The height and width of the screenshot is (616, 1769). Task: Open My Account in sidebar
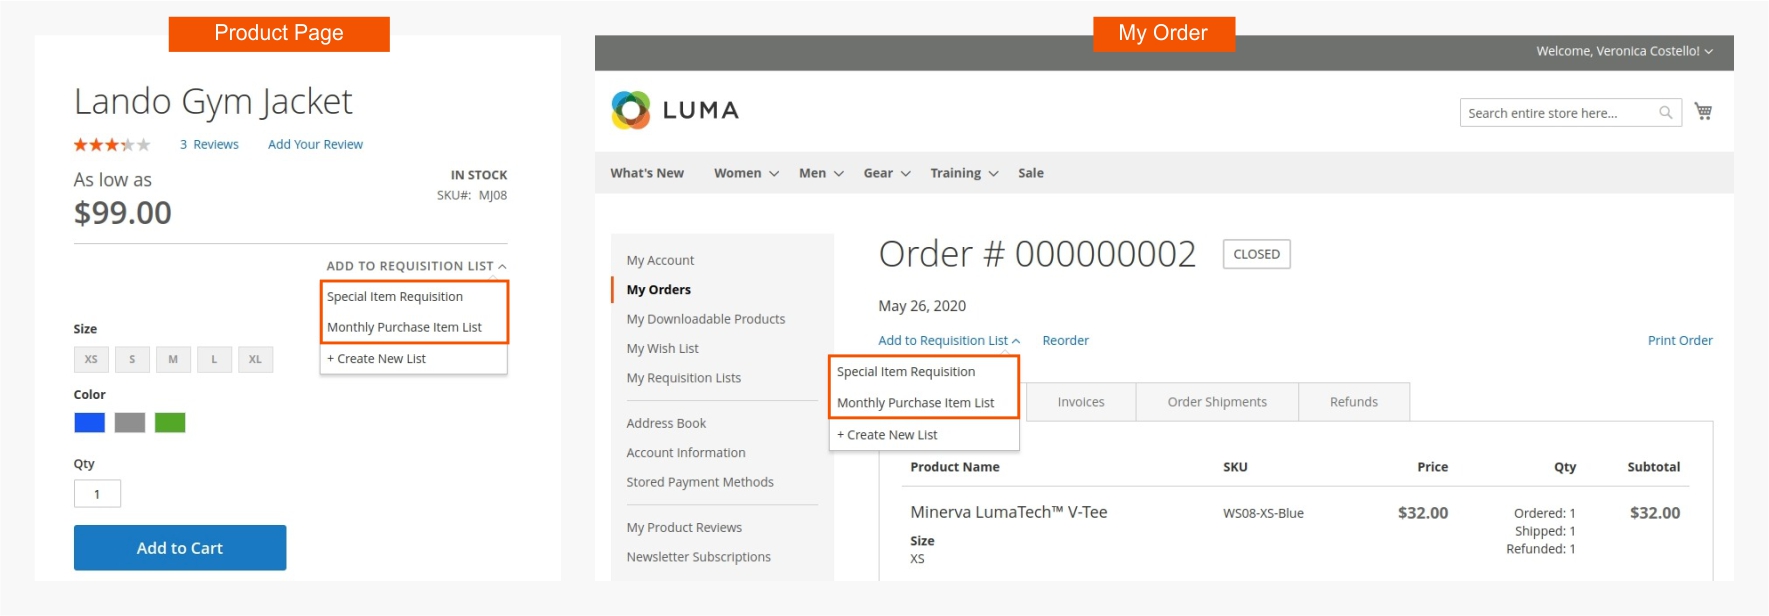660,260
